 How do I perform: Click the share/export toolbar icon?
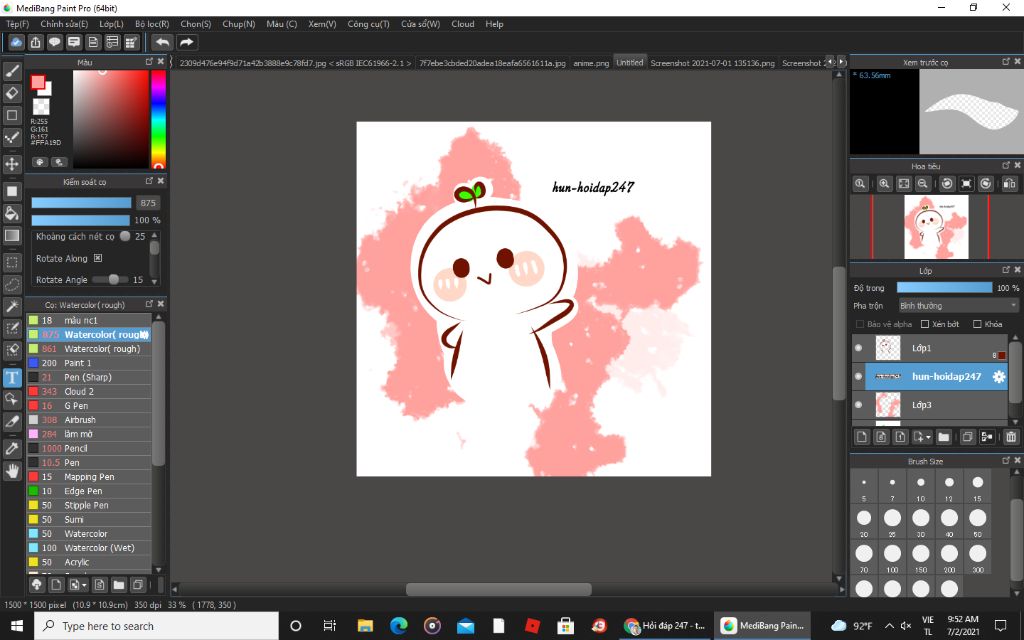pos(35,42)
